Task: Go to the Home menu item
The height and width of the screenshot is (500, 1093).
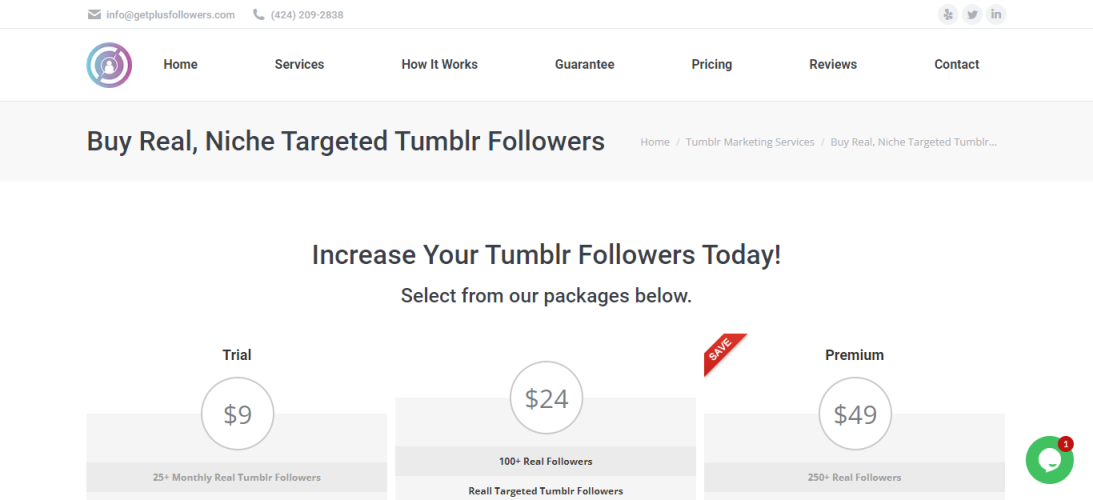Action: 180,64
